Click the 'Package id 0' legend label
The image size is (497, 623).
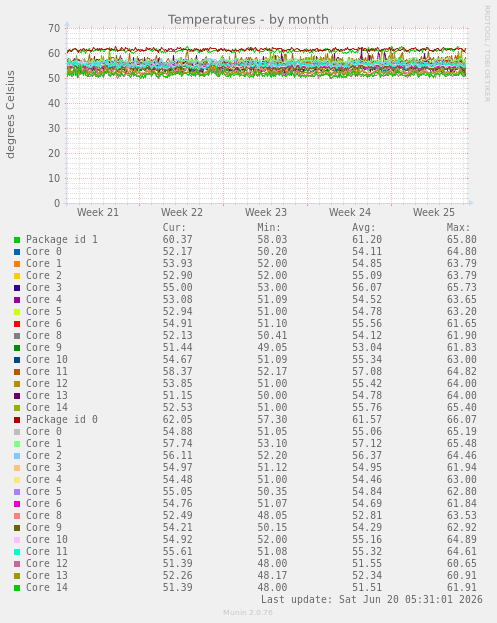(x=62, y=420)
